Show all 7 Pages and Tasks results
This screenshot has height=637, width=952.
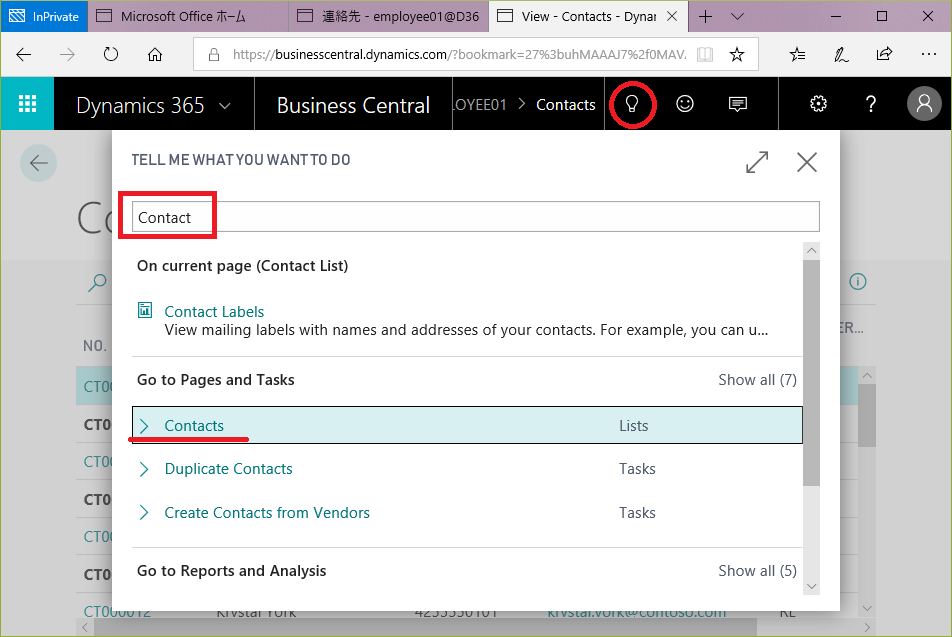pos(757,380)
